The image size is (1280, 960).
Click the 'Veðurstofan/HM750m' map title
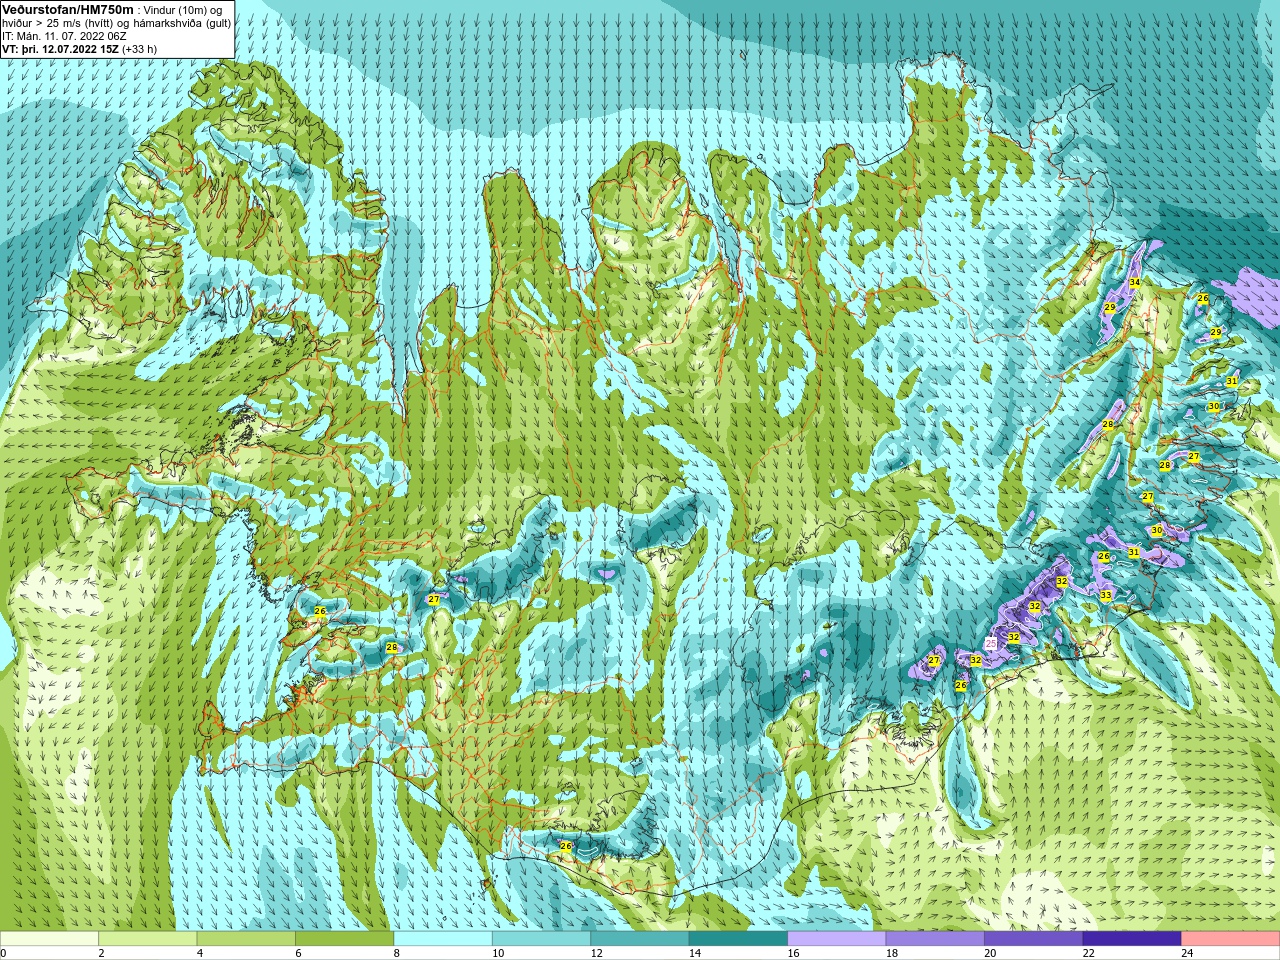click(67, 9)
